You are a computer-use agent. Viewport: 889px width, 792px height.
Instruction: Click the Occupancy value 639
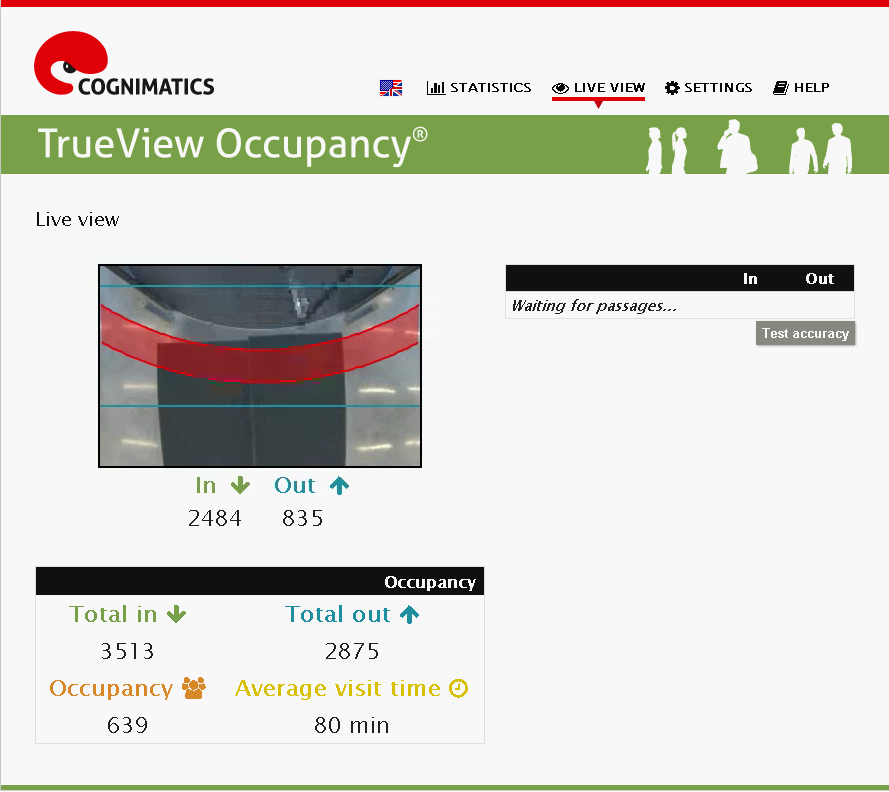pyautogui.click(x=128, y=725)
